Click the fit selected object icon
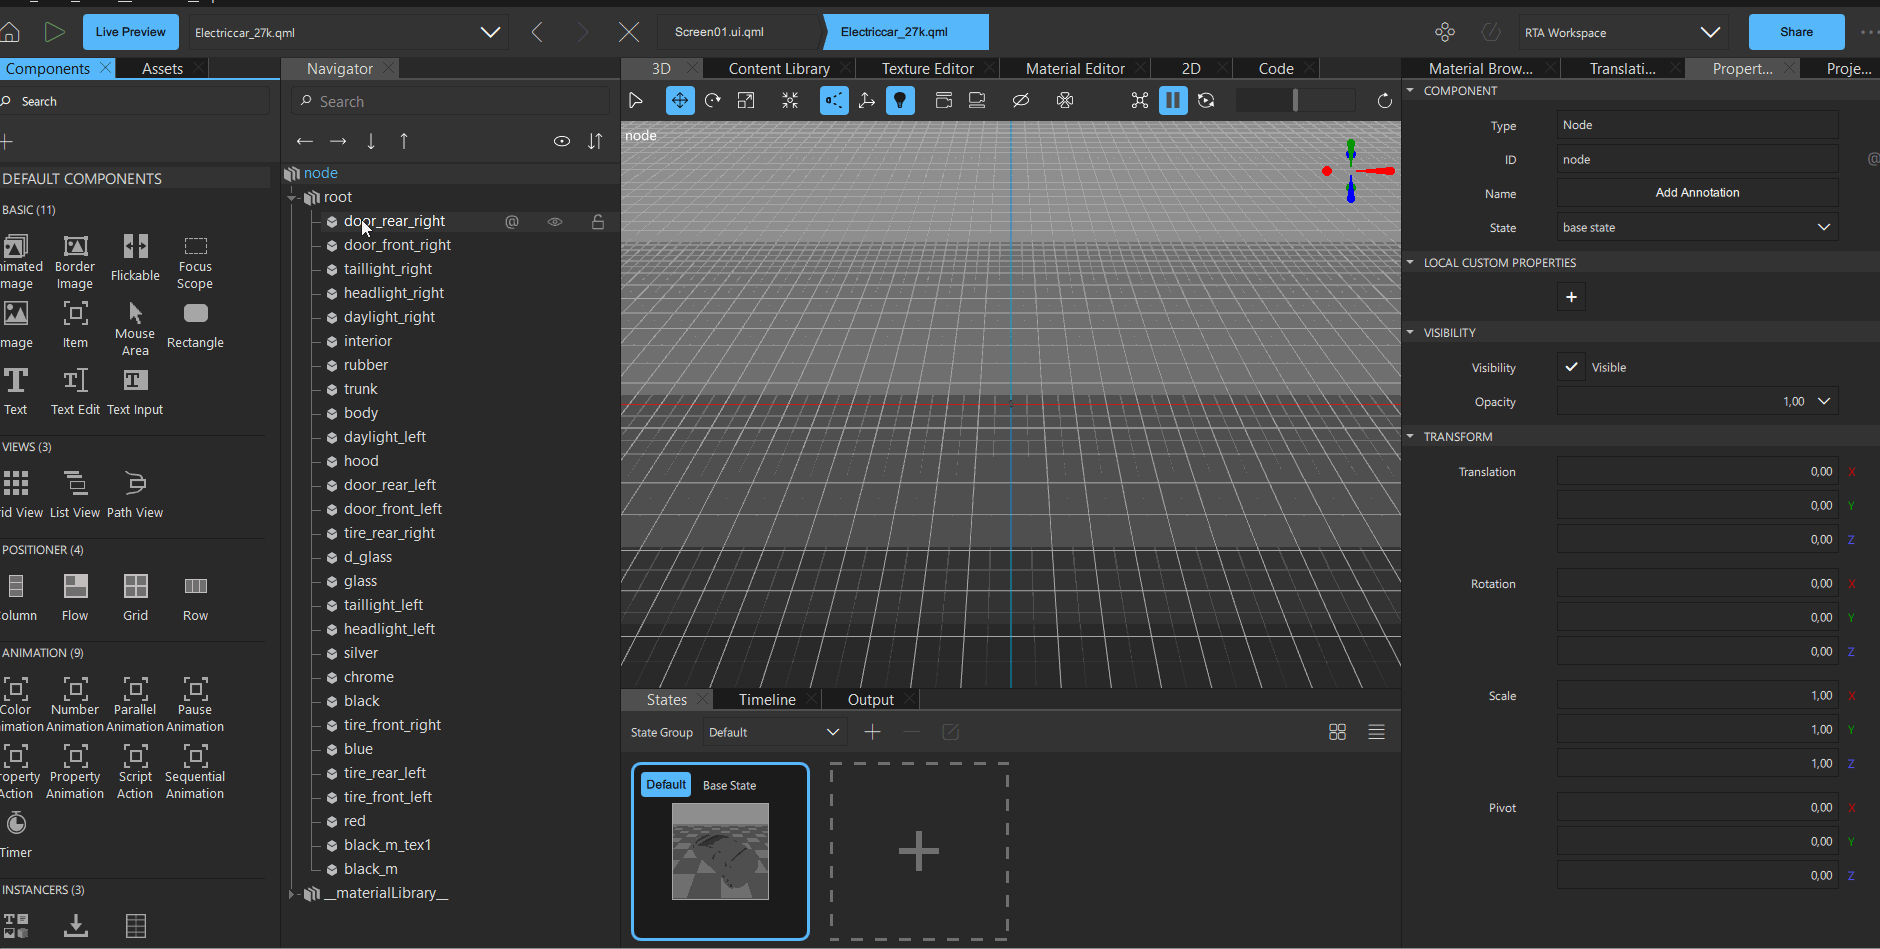Viewport: 1880px width, 949px height. coord(790,100)
